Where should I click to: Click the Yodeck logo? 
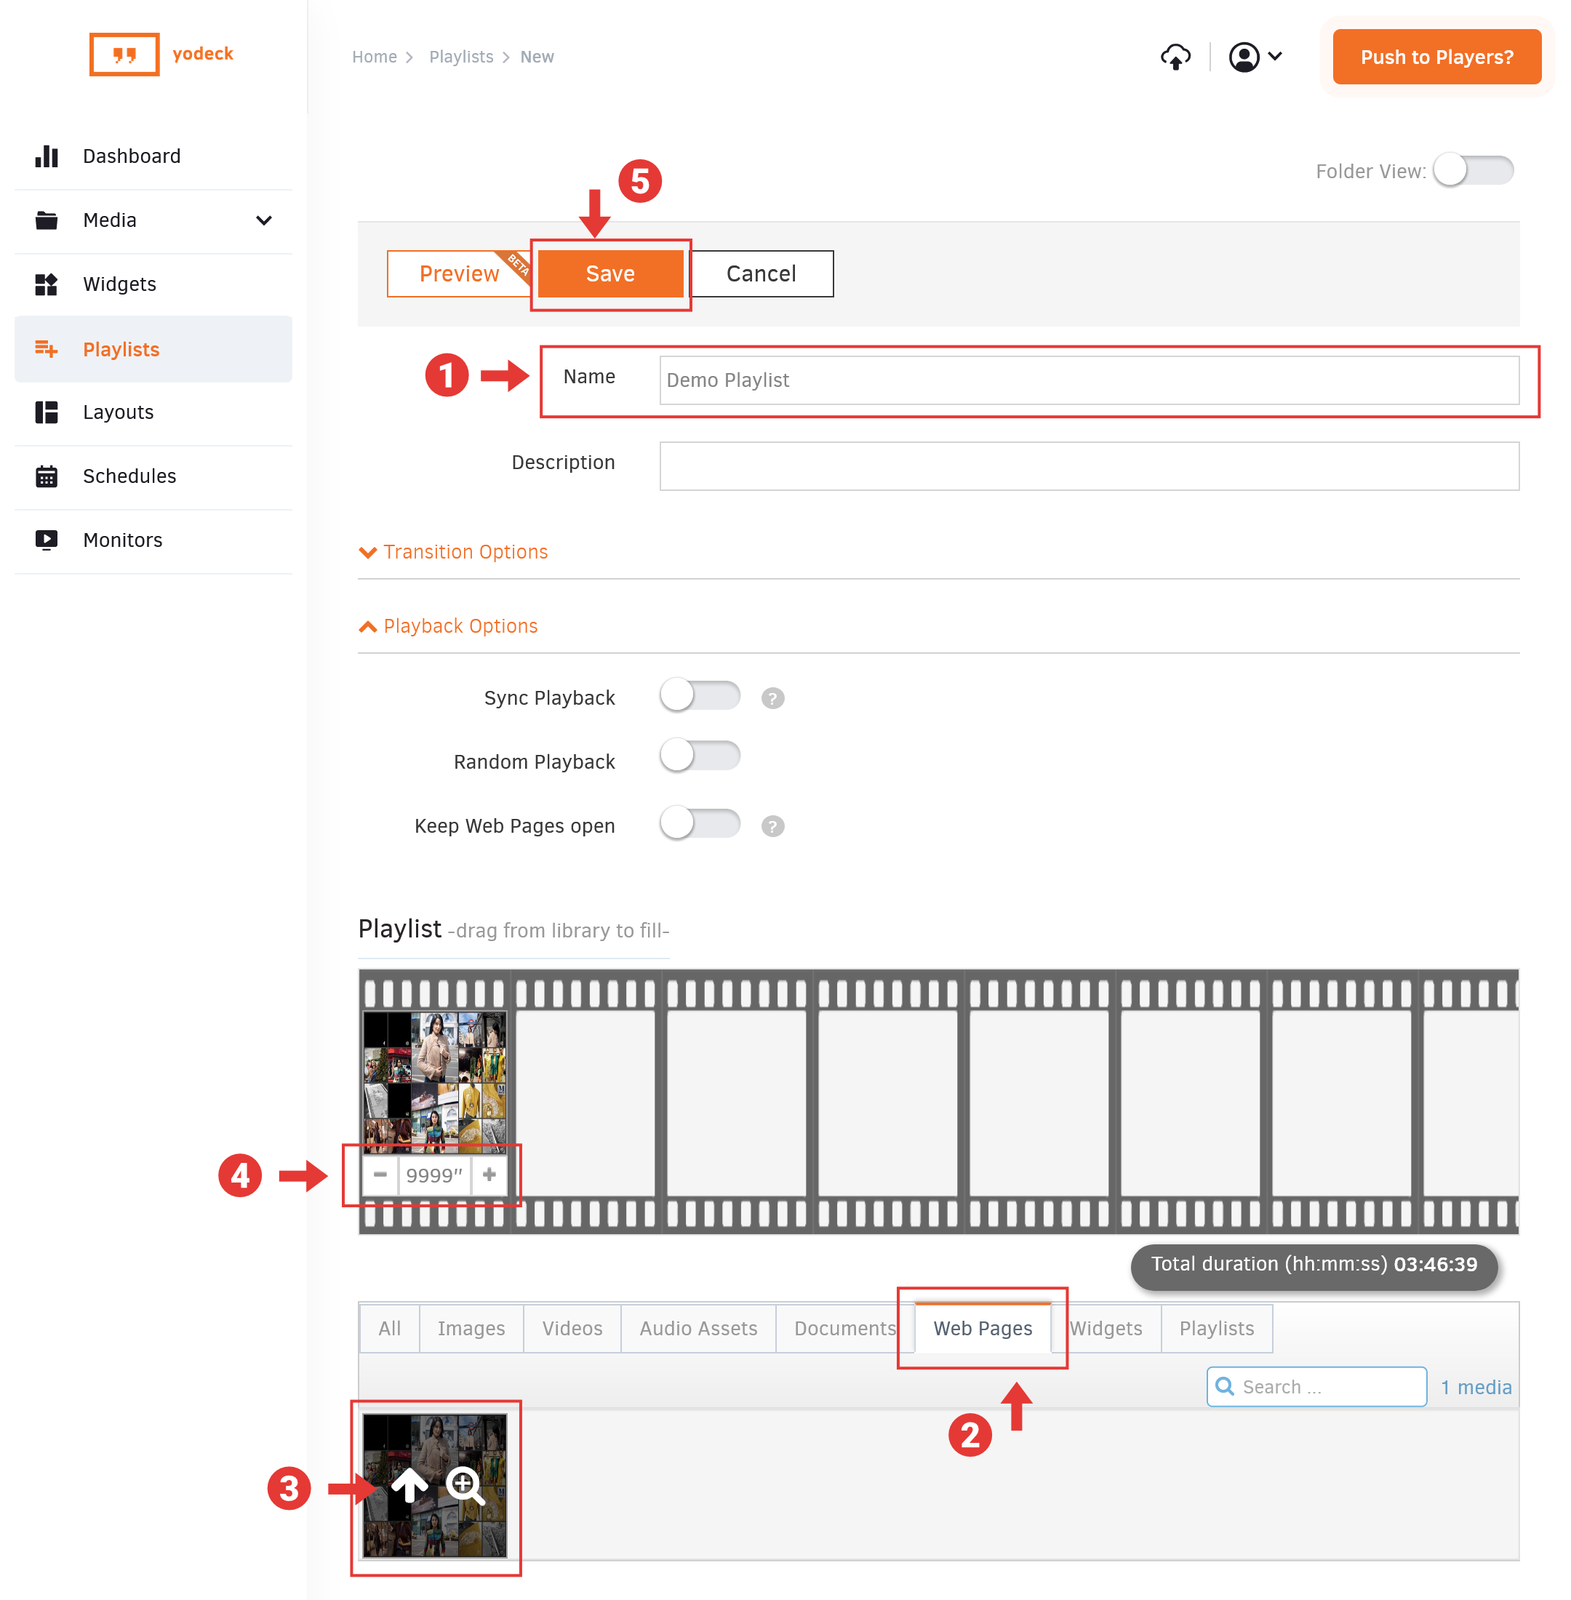tap(162, 54)
